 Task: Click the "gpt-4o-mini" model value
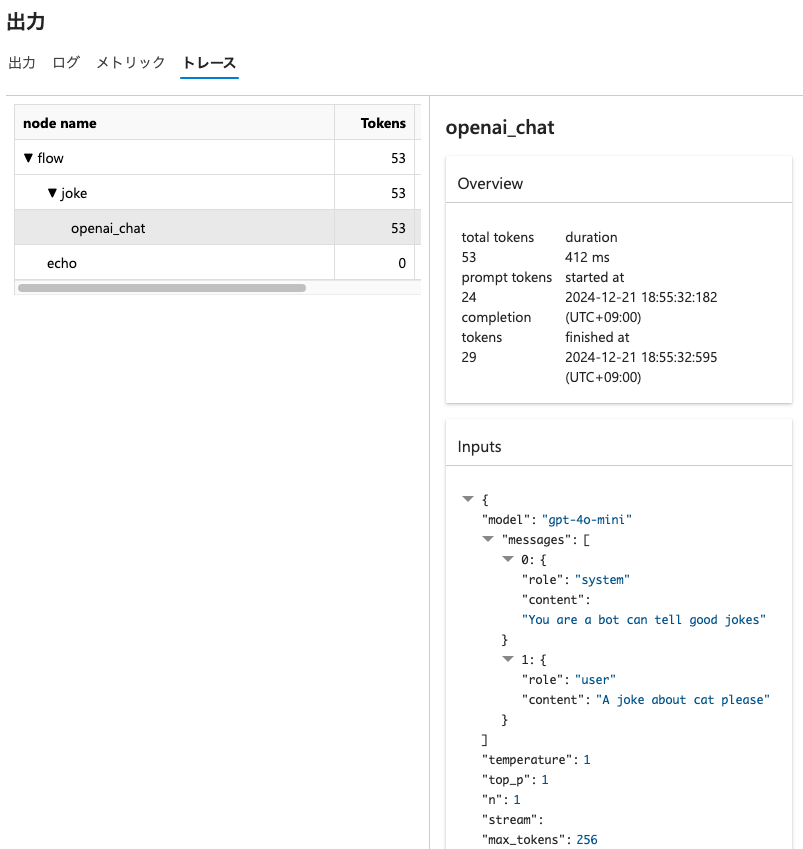pos(587,519)
